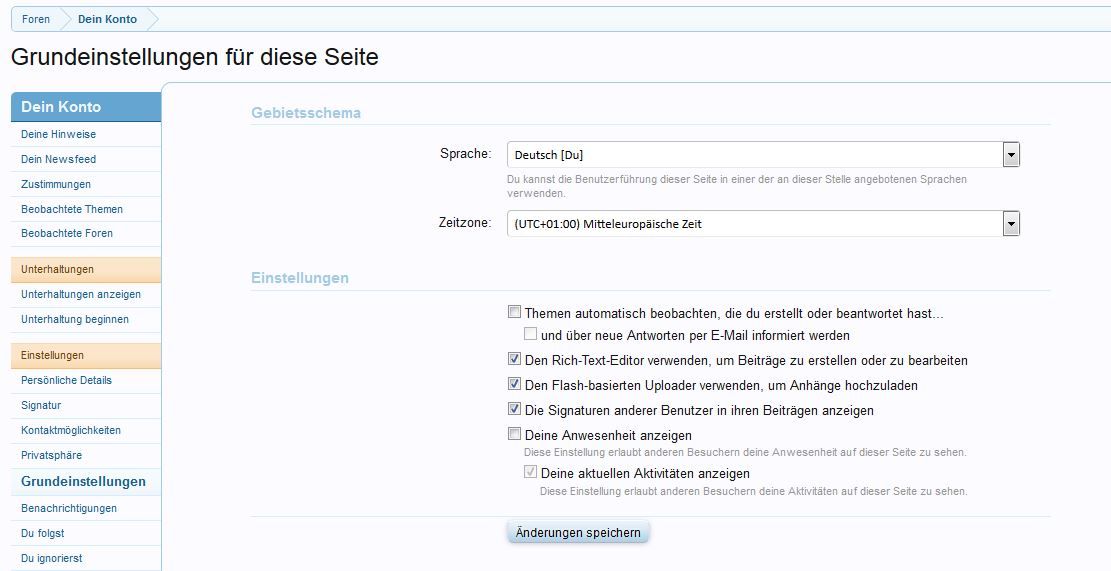
Task: Disable the Flash-basierten Uploader checkbox
Action: click(x=514, y=385)
